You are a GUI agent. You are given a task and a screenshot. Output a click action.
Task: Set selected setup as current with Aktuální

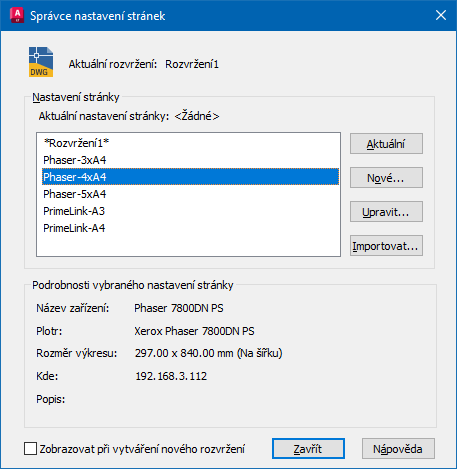pos(386,144)
